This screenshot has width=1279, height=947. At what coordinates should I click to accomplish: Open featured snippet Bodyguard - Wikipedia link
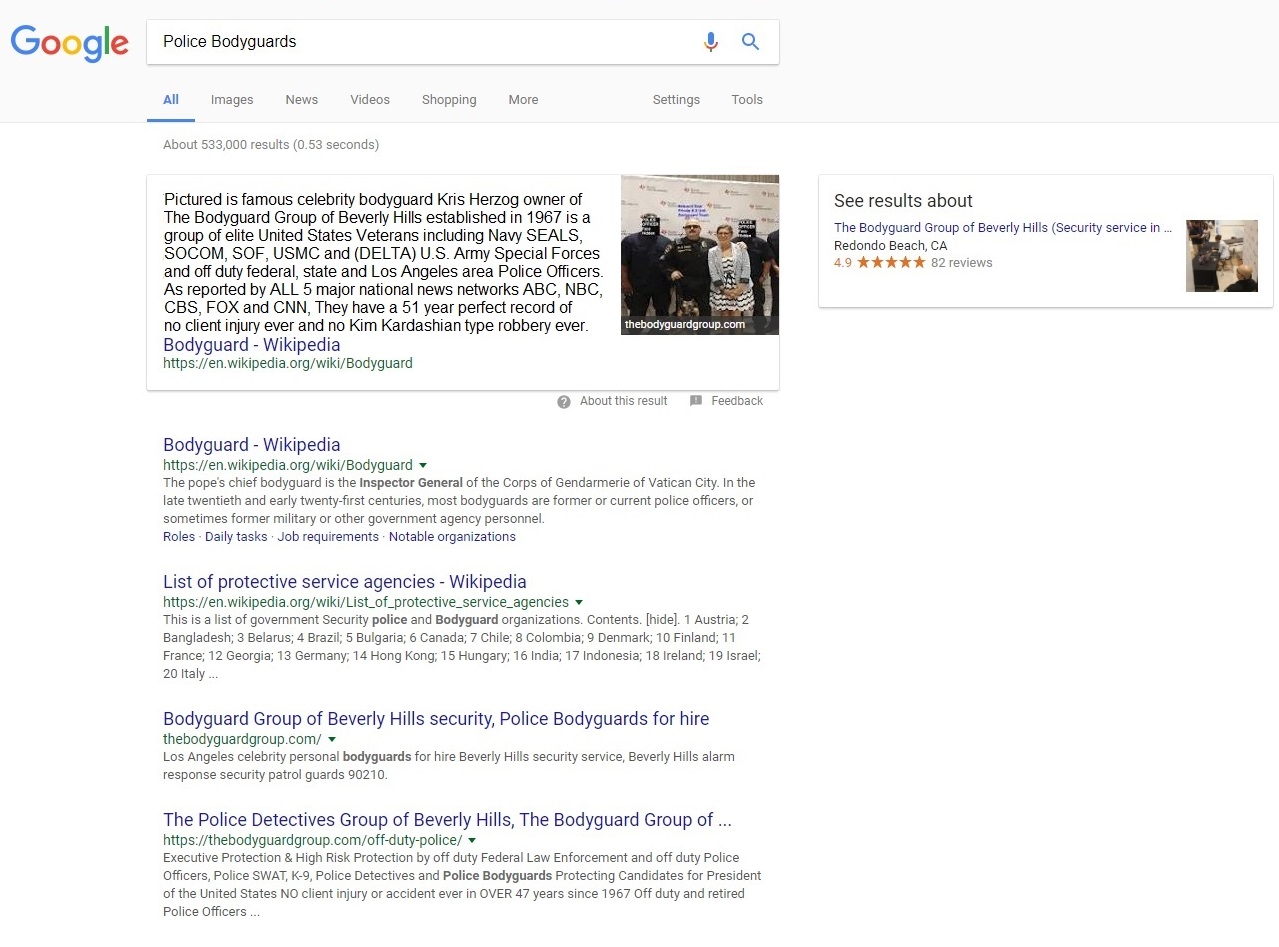coord(252,345)
